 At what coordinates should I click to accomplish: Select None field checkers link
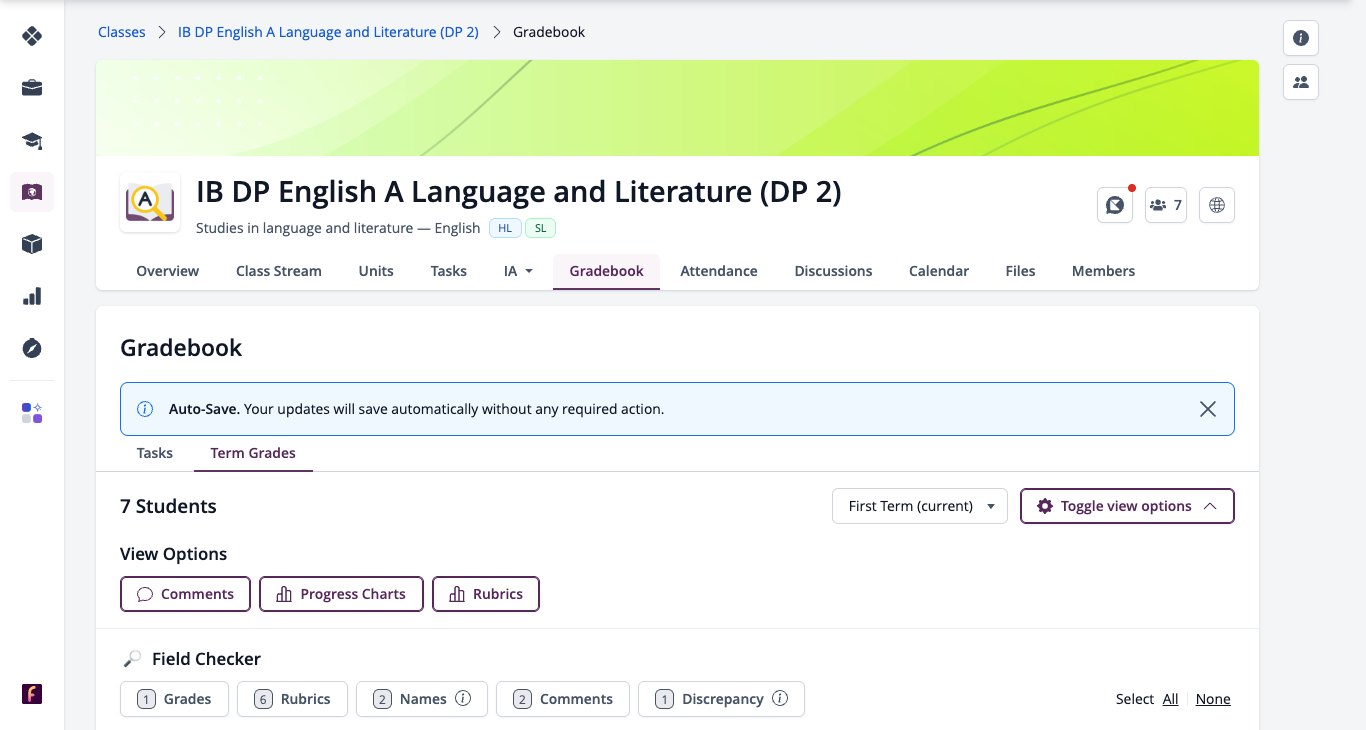pos(1213,699)
